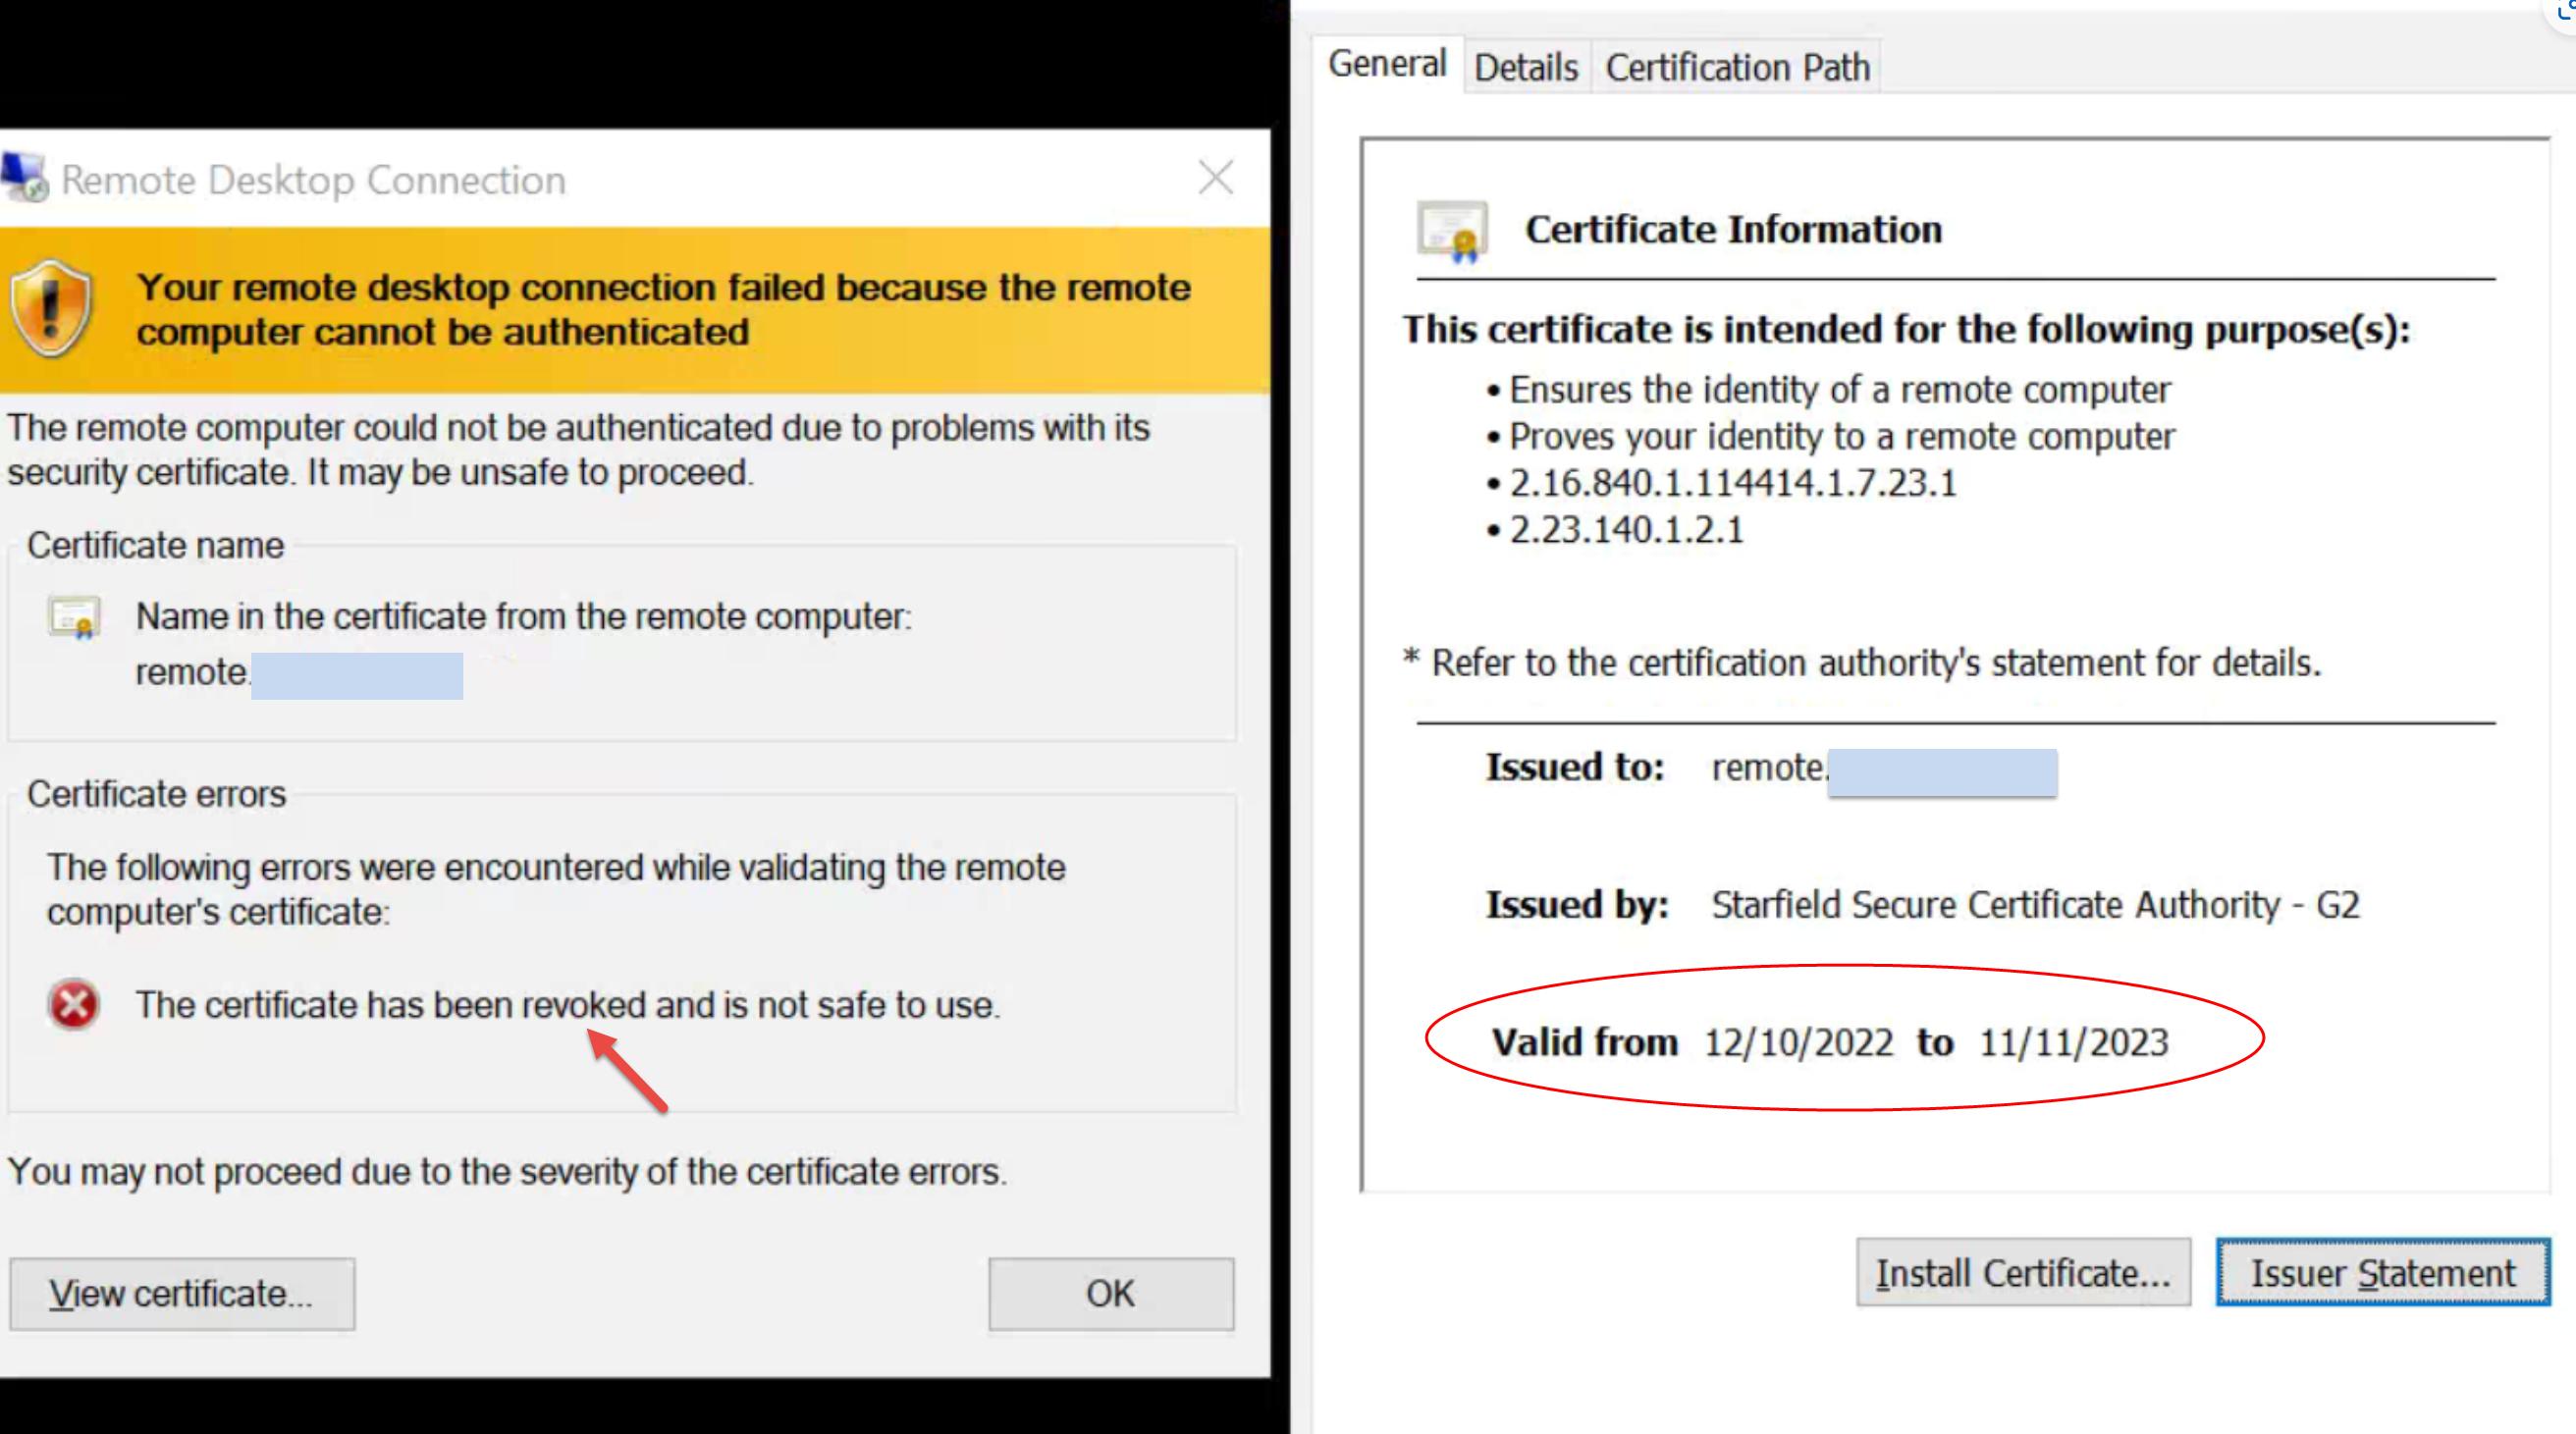Viewport: 2576px width, 1434px height.
Task: Click the Starfield Secure Certificate Authority issuer text
Action: pos(2034,905)
